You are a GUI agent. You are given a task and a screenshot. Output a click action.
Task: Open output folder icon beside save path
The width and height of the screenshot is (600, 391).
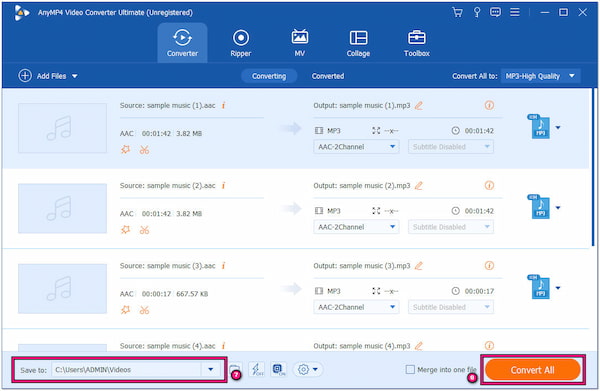235,369
